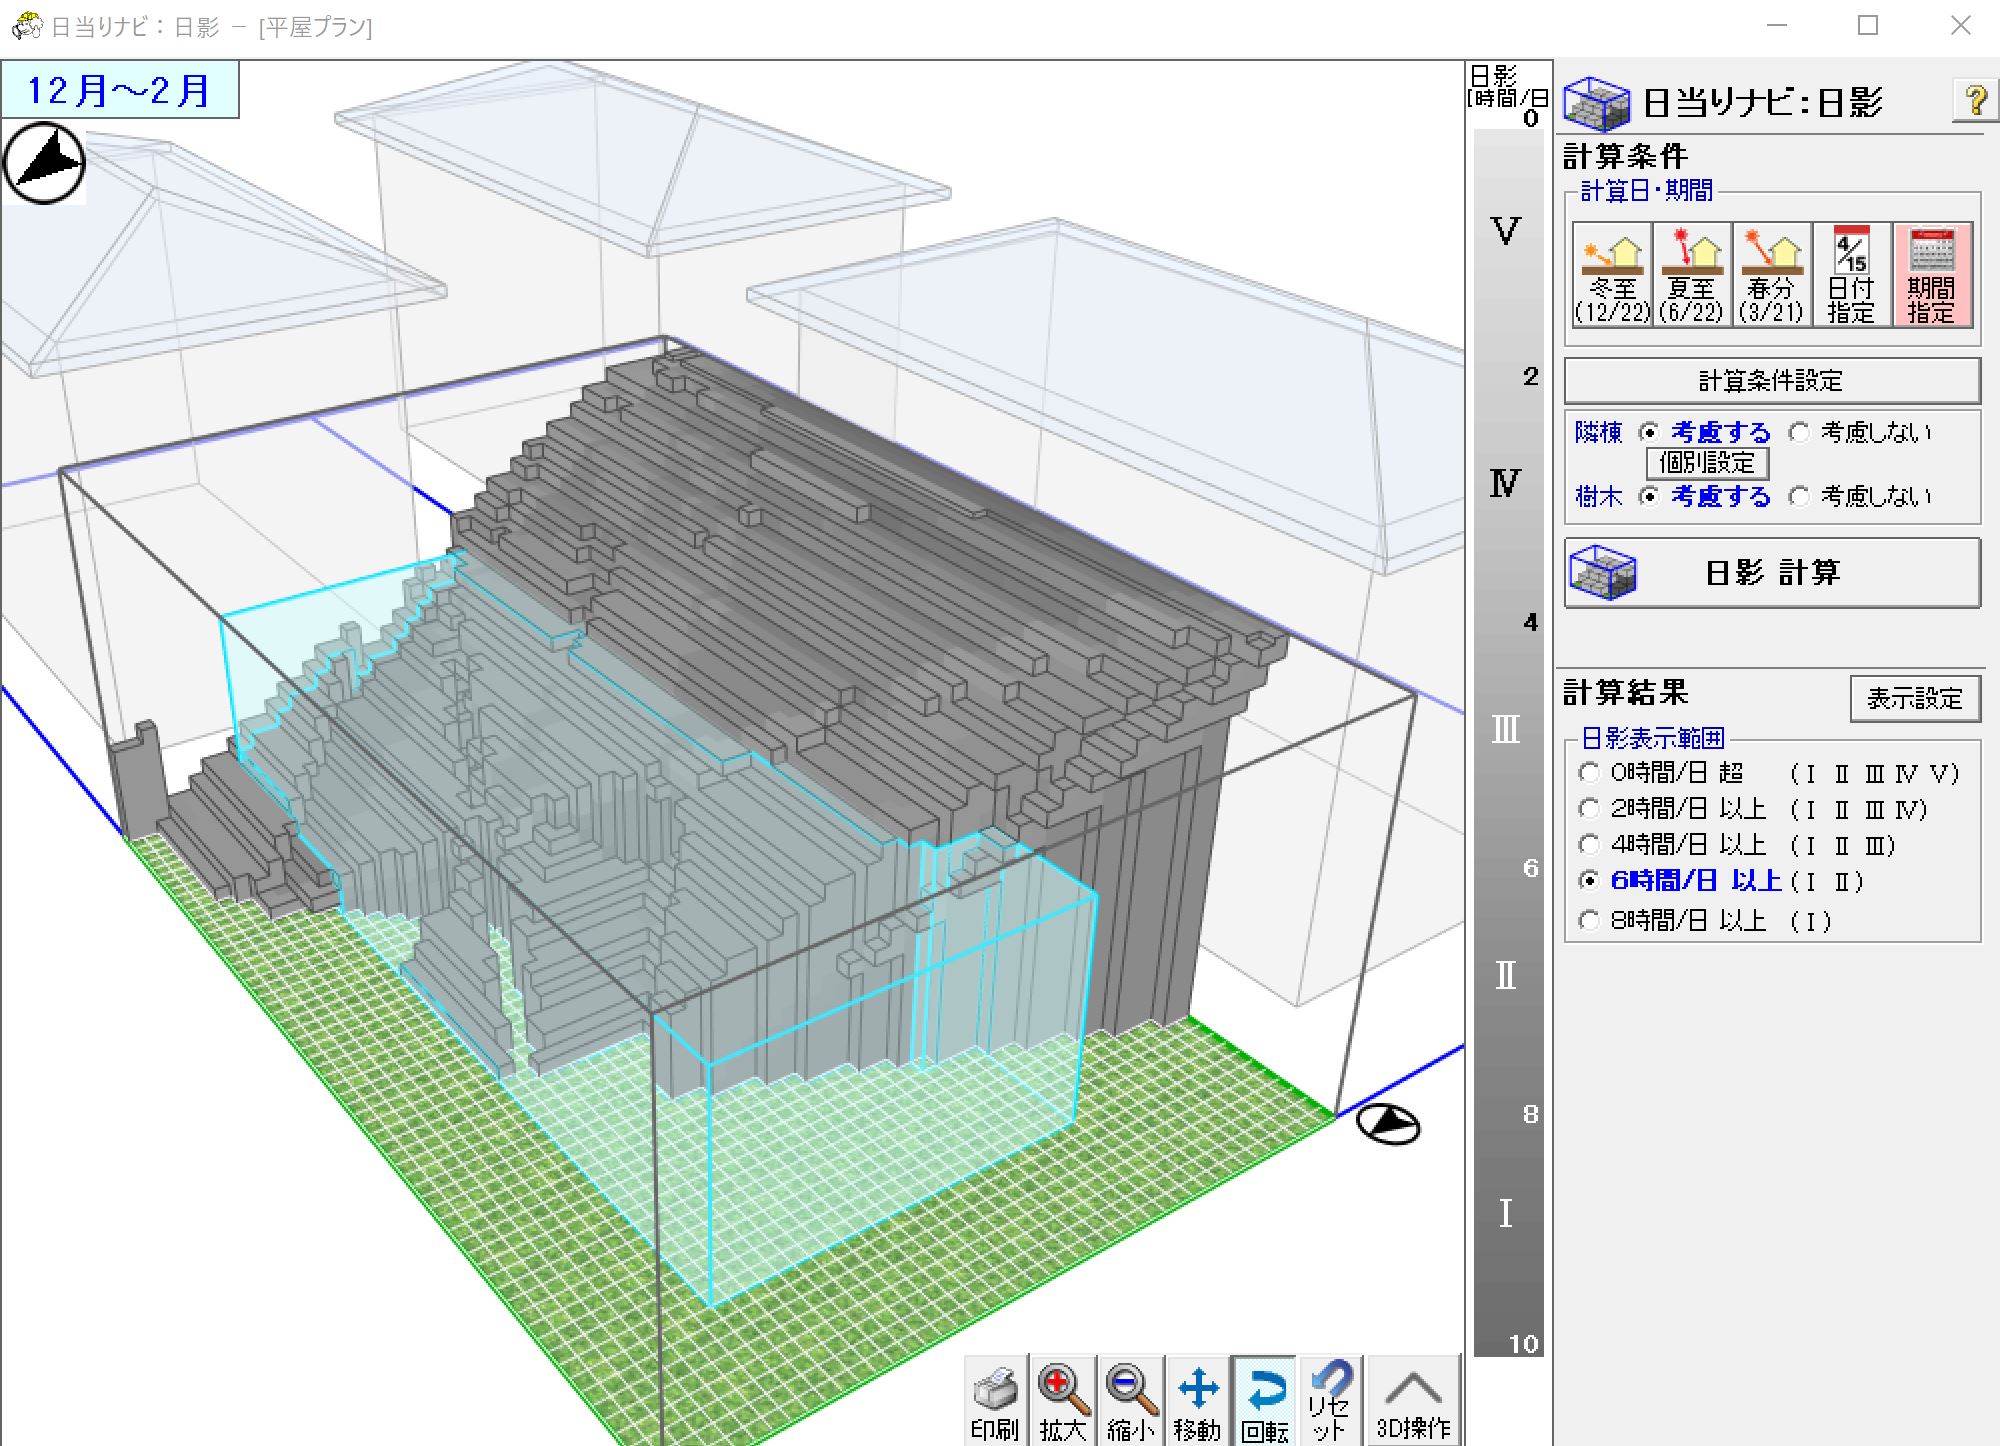Click level V on the shadow scale
The width and height of the screenshot is (2000, 1446).
pos(1505,231)
